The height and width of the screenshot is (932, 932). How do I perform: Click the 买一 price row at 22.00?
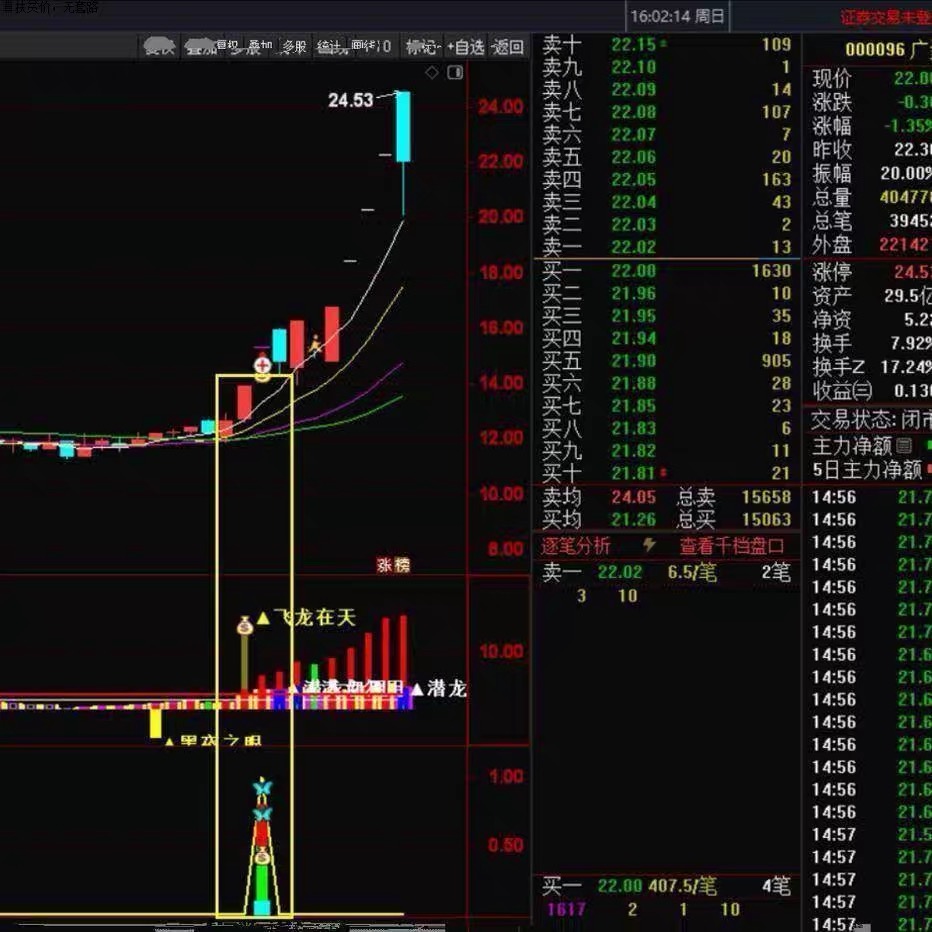coord(665,271)
